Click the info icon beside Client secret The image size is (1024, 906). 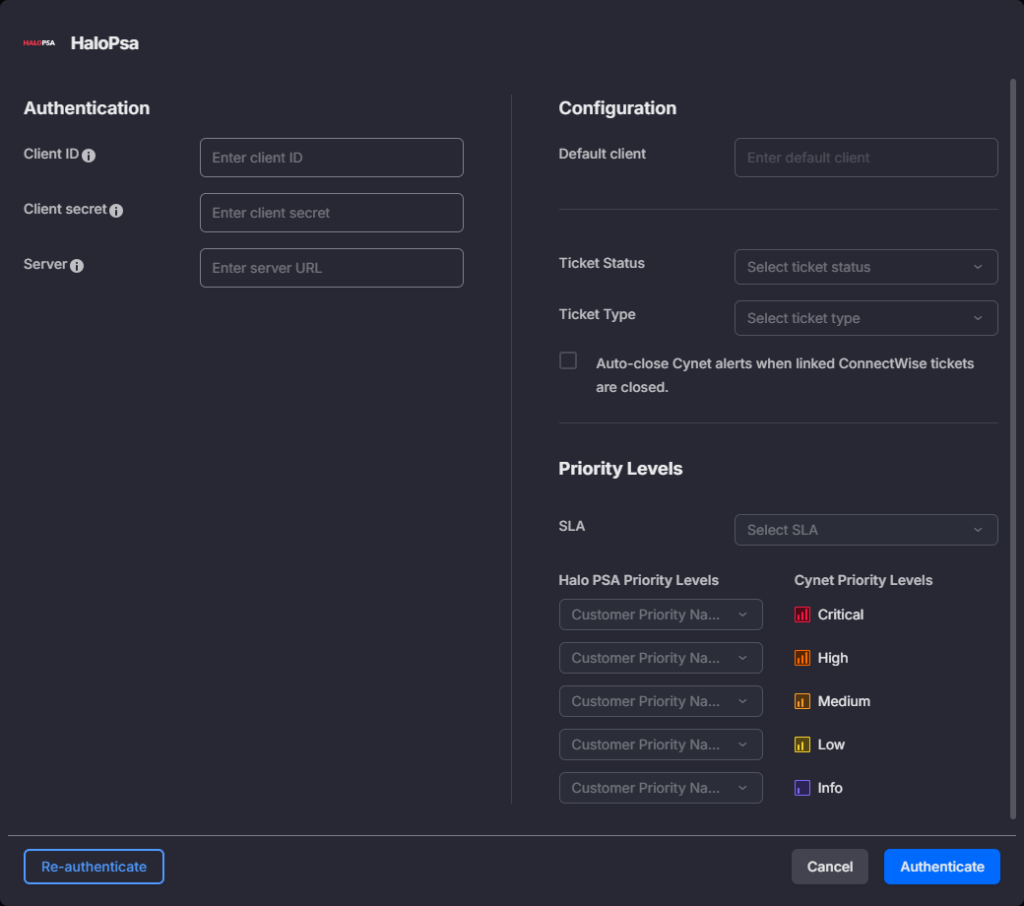pos(116,211)
